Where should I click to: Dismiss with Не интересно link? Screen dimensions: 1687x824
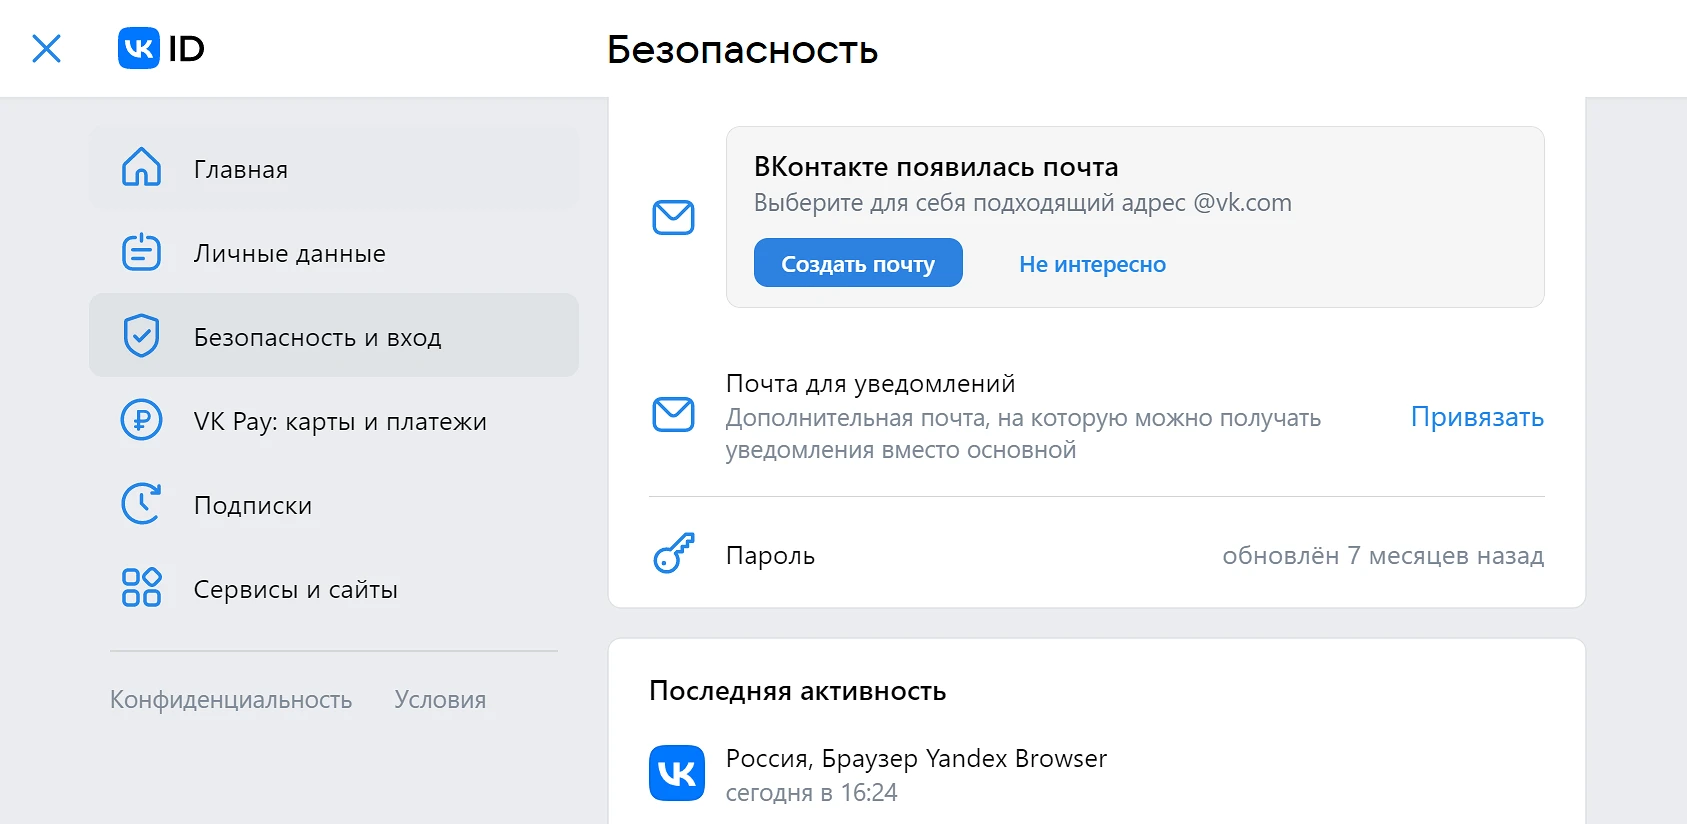click(1092, 264)
